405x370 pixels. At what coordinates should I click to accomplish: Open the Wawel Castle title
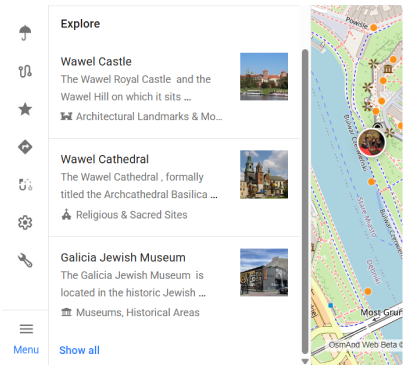coord(96,62)
